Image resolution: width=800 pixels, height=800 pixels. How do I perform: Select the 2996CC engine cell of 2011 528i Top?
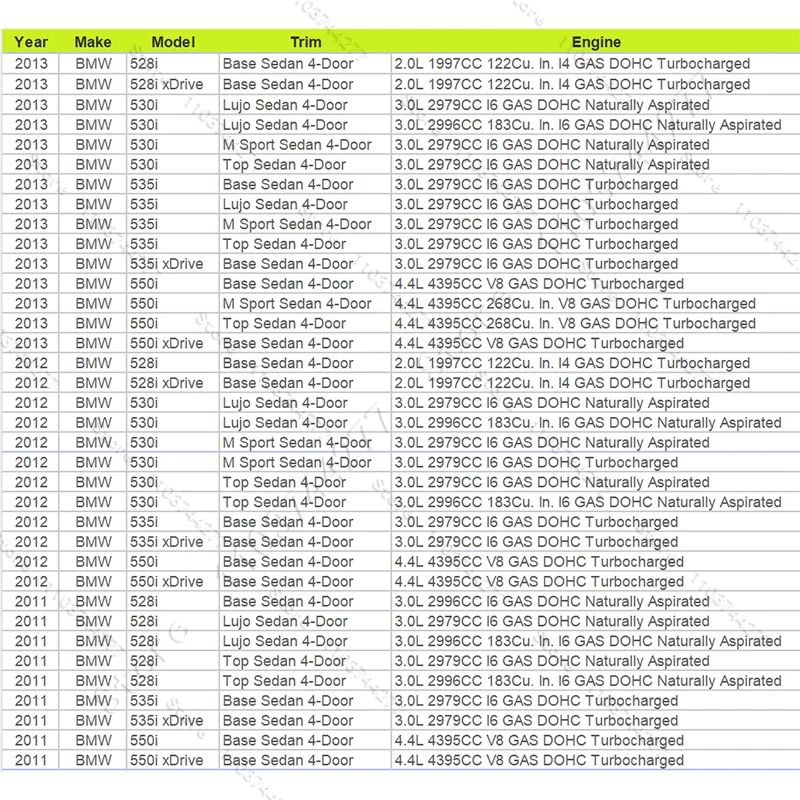tap(596, 681)
